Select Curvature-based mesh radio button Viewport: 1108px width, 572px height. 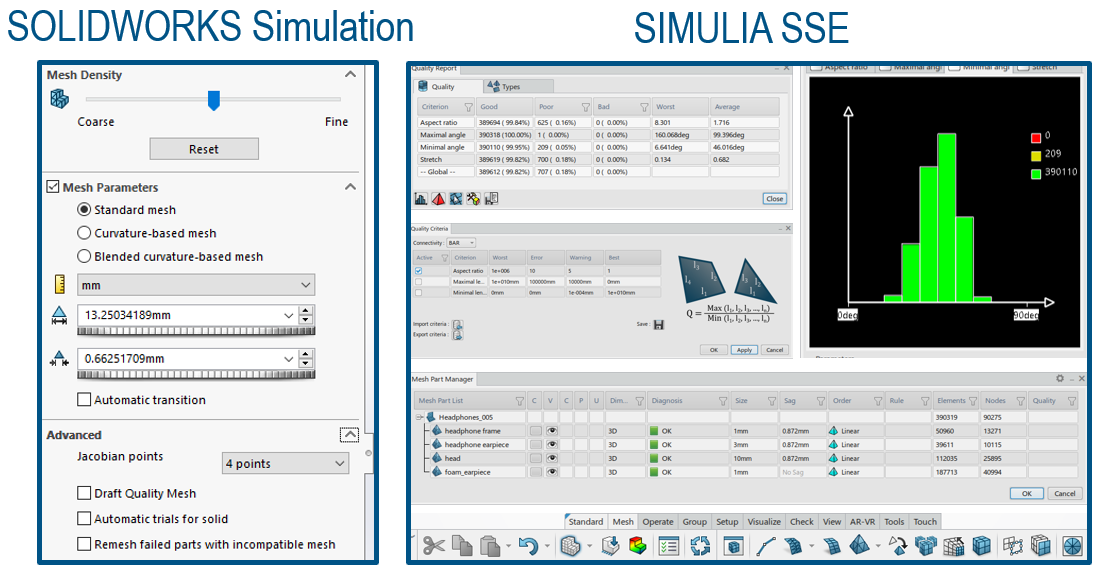(x=84, y=233)
